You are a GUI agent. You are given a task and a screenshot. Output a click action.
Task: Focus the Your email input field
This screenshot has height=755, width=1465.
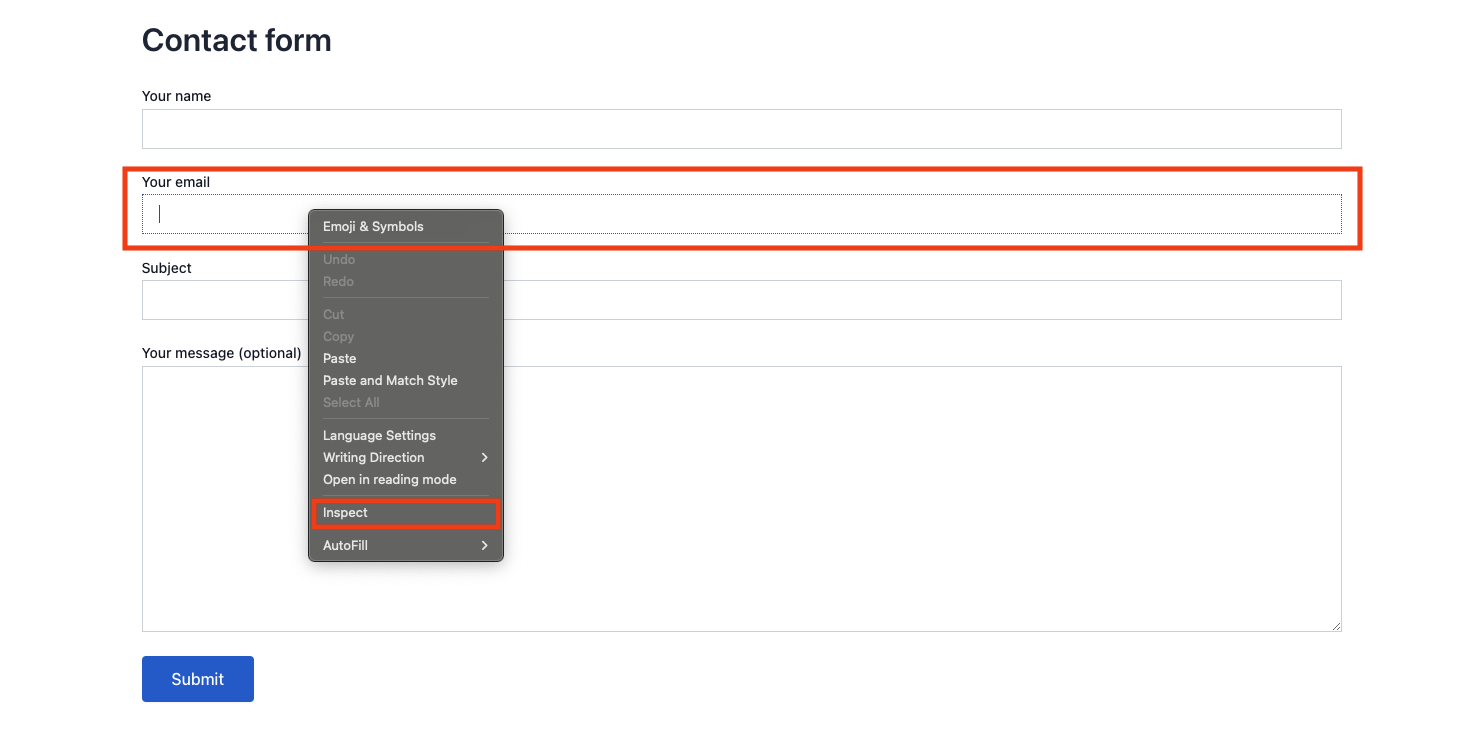[741, 214]
